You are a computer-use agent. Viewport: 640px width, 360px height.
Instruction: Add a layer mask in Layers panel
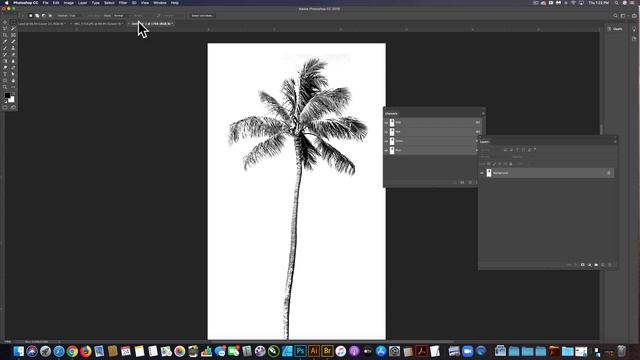click(582, 265)
